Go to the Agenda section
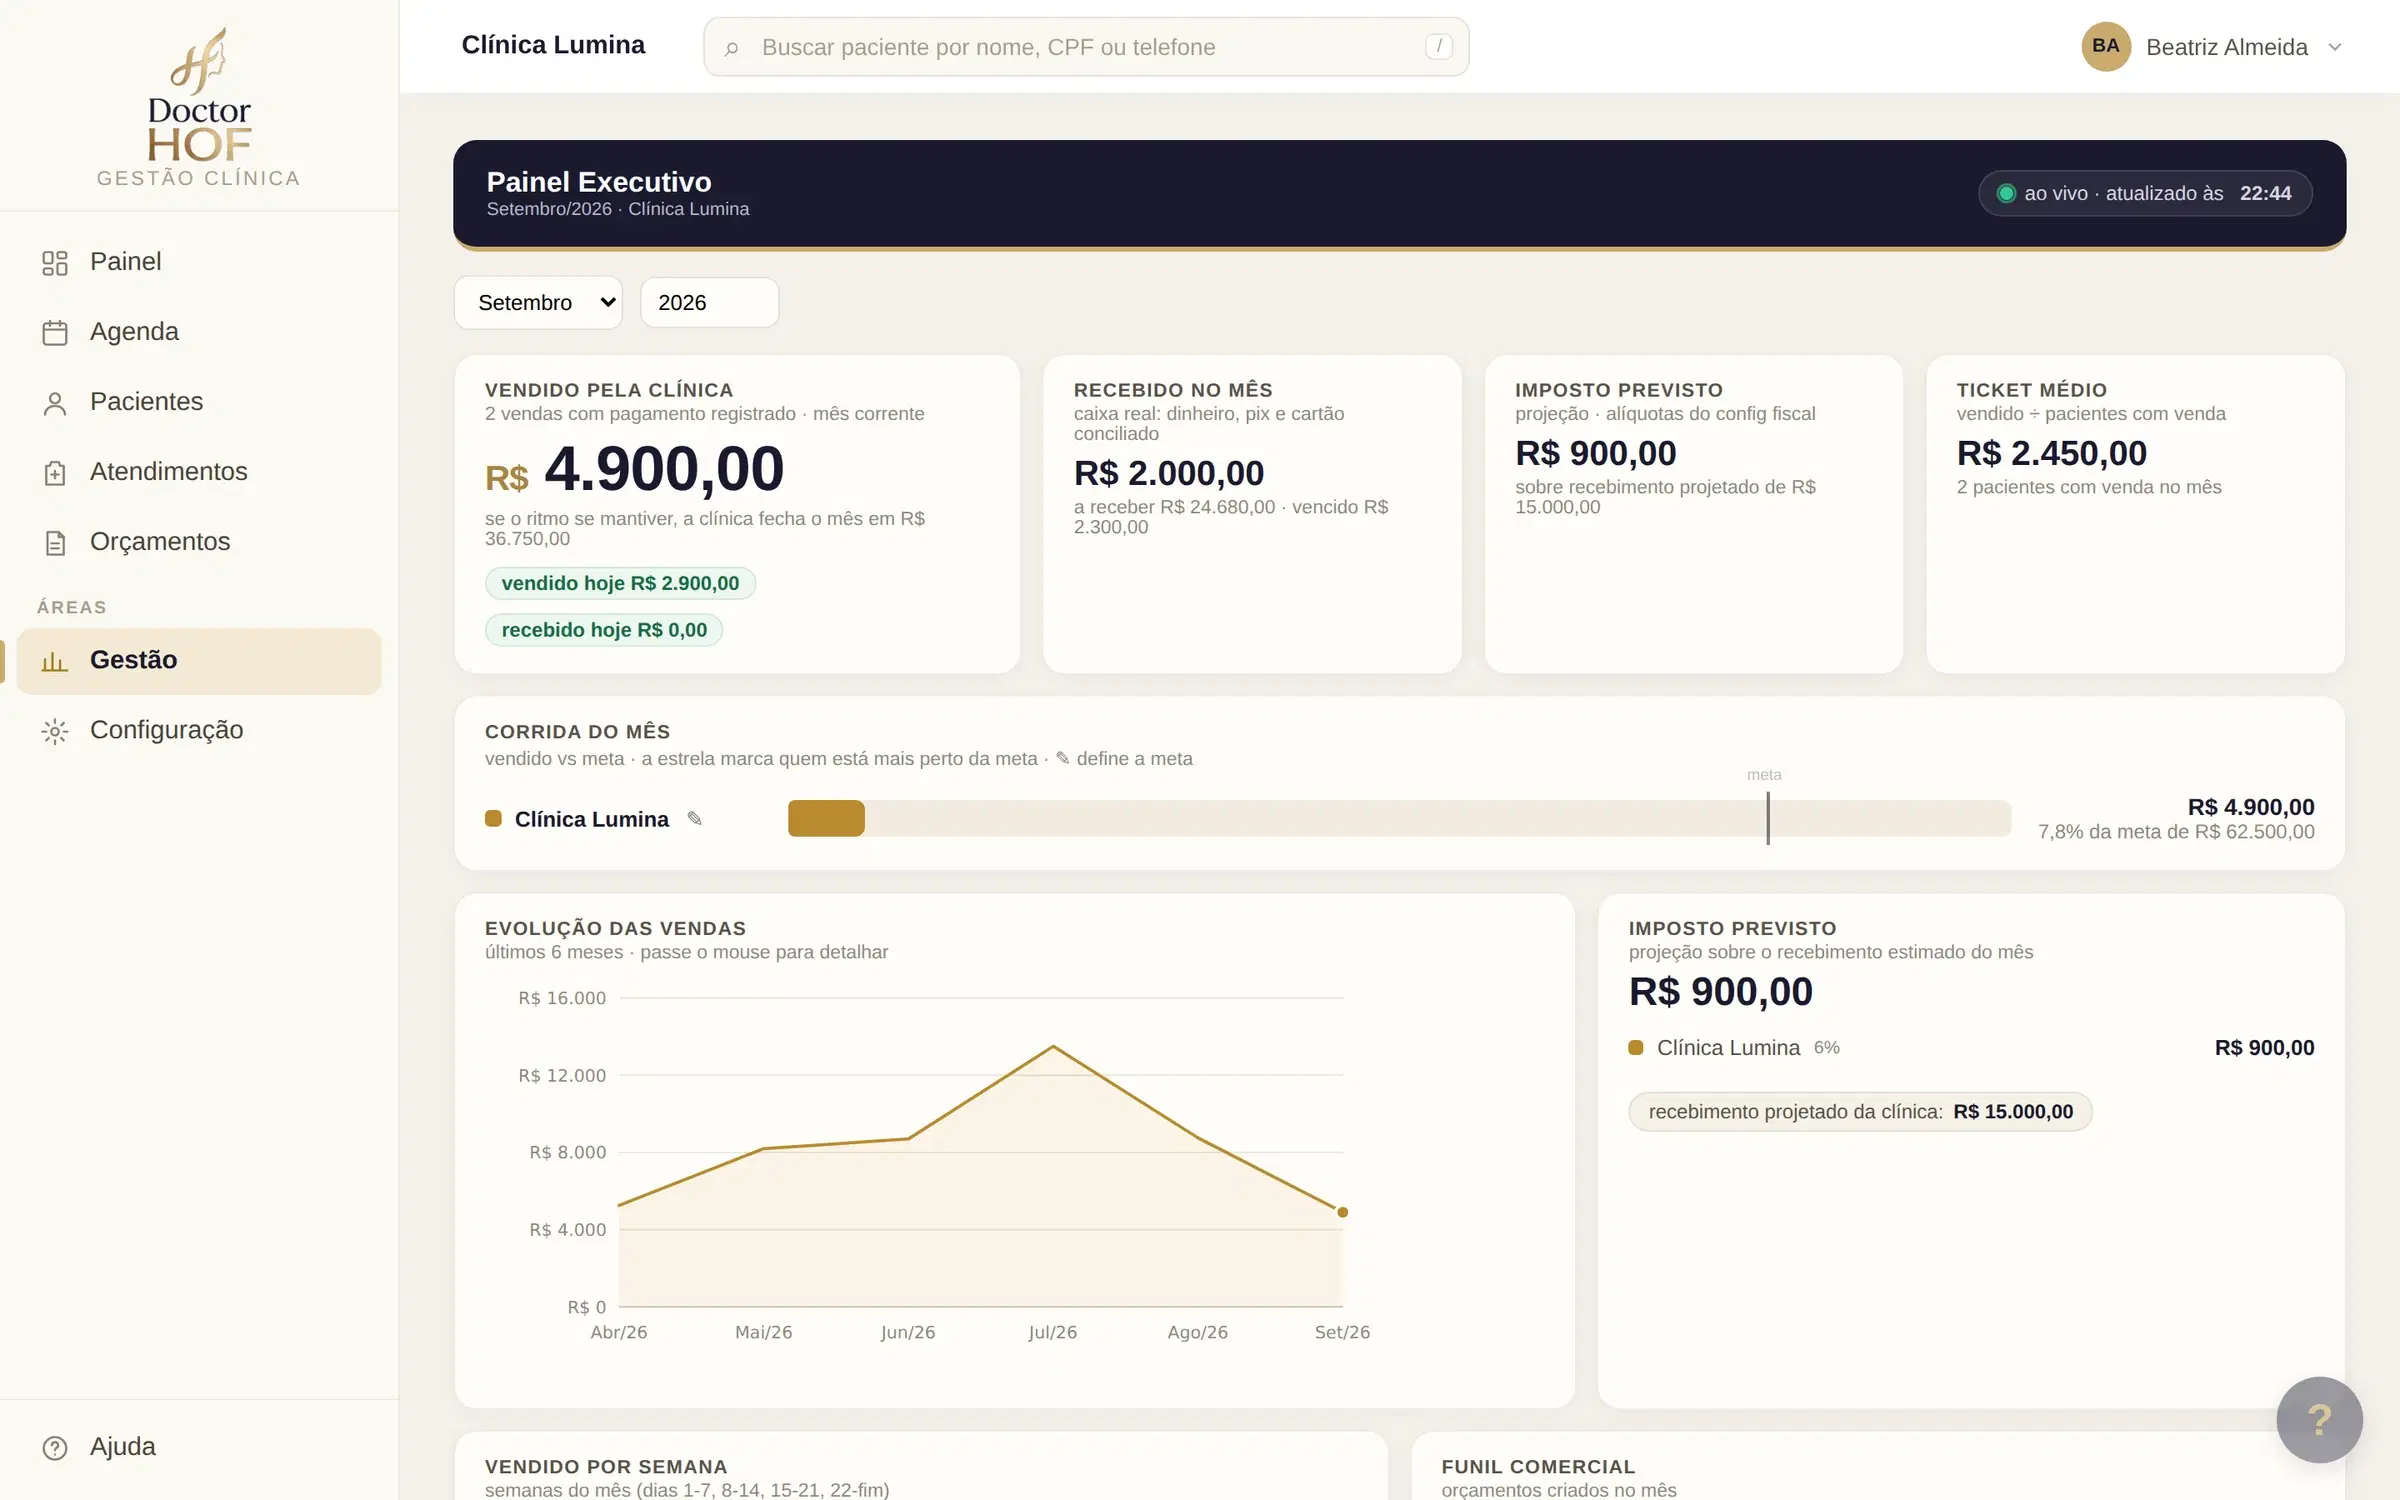The height and width of the screenshot is (1500, 2400). point(198,332)
